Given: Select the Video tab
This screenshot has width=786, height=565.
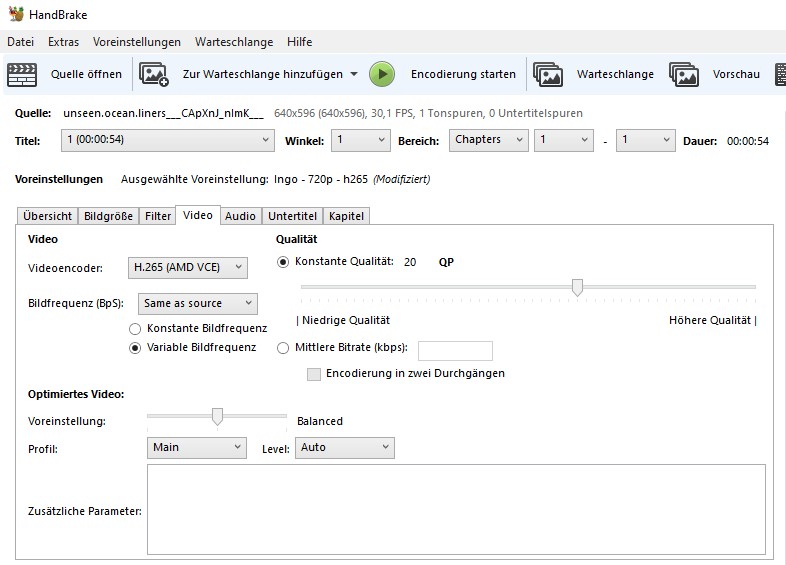Looking at the screenshot, I should click(198, 215).
